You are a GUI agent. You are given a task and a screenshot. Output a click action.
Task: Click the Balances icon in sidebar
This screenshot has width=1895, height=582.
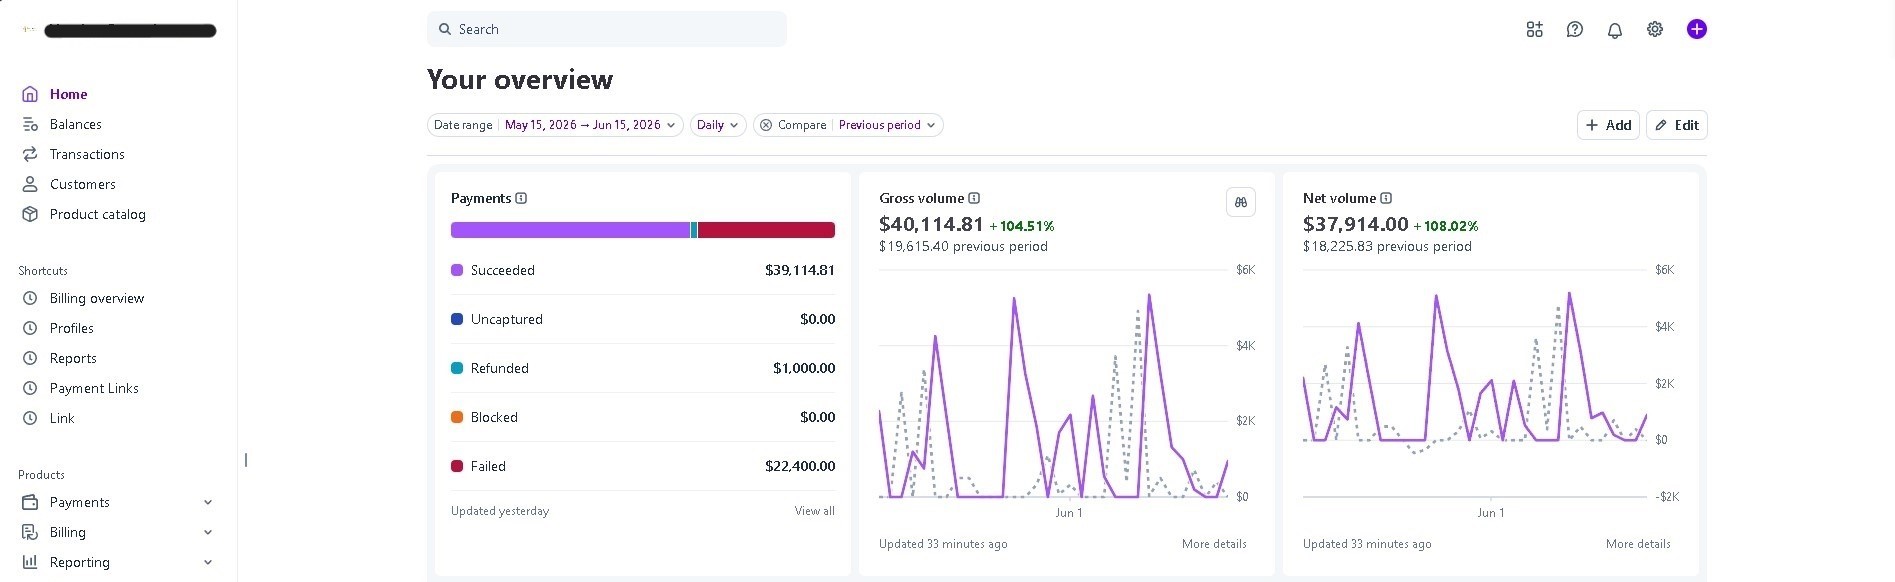pos(30,124)
